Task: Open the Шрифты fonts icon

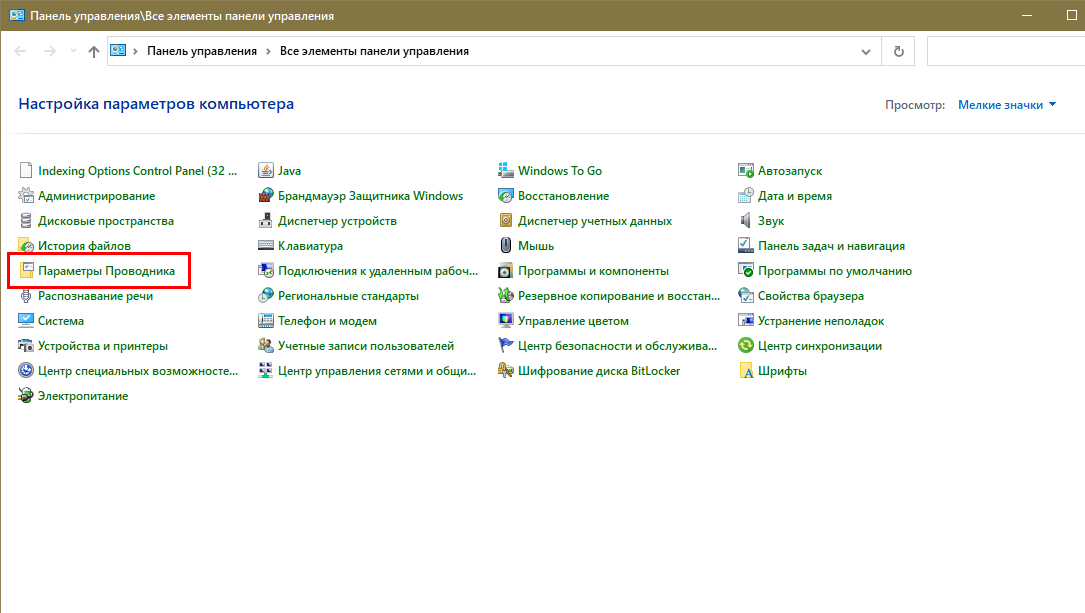Action: [x=746, y=371]
